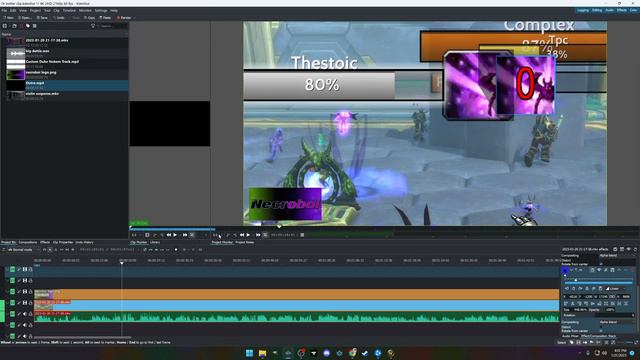Screen dimensions: 640x360
Task: Click the Undo toolbar button
Action: [x=59, y=18]
